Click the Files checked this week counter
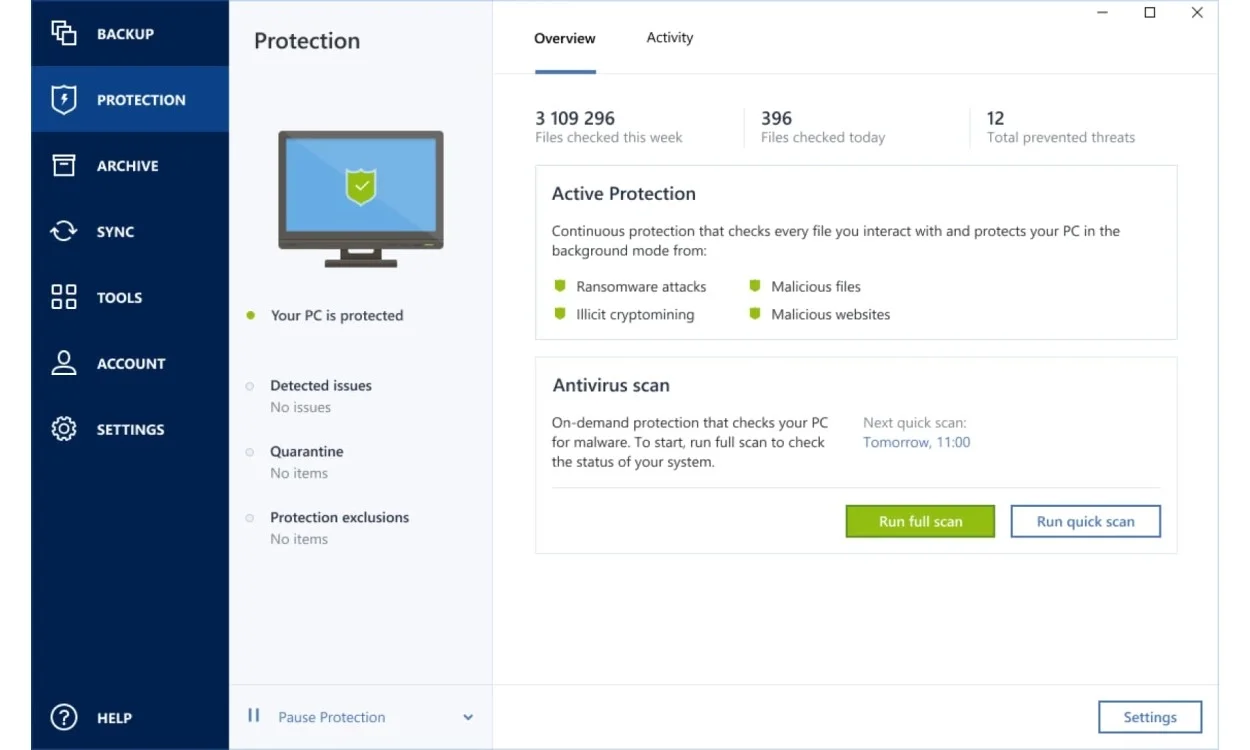1250x750 pixels. pos(607,127)
